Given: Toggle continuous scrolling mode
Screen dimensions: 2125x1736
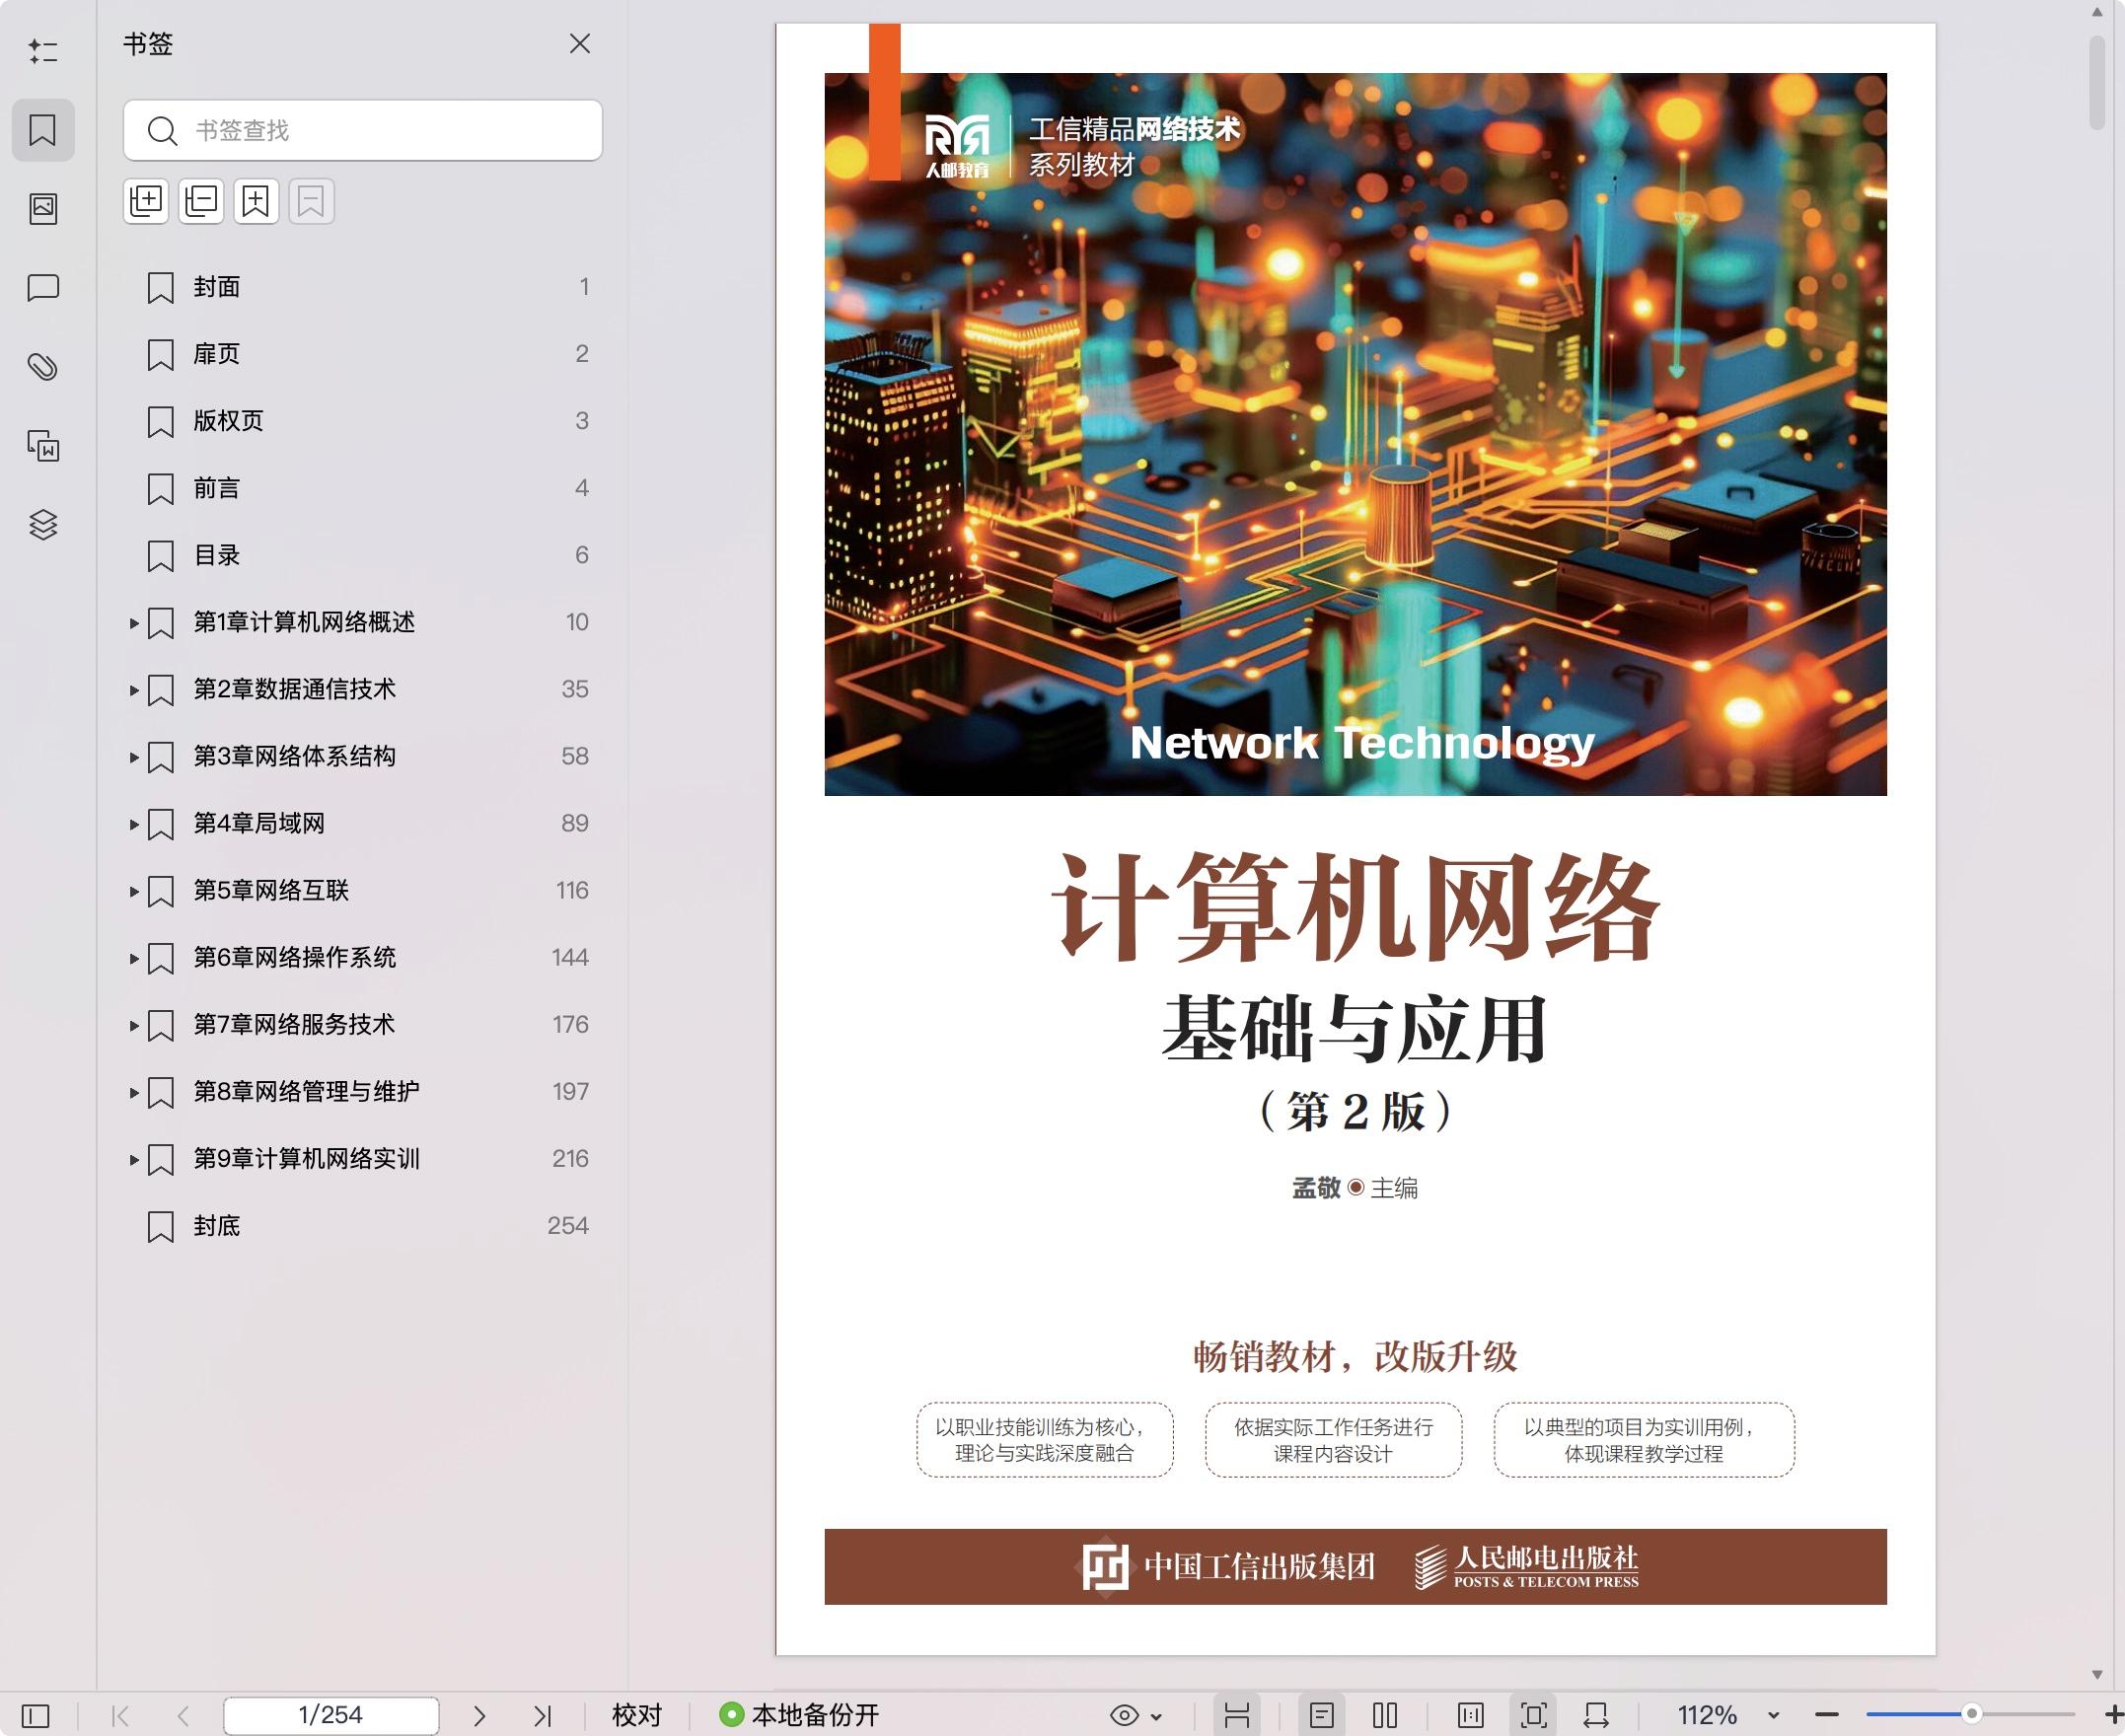Looking at the screenshot, I should tap(1237, 1716).
